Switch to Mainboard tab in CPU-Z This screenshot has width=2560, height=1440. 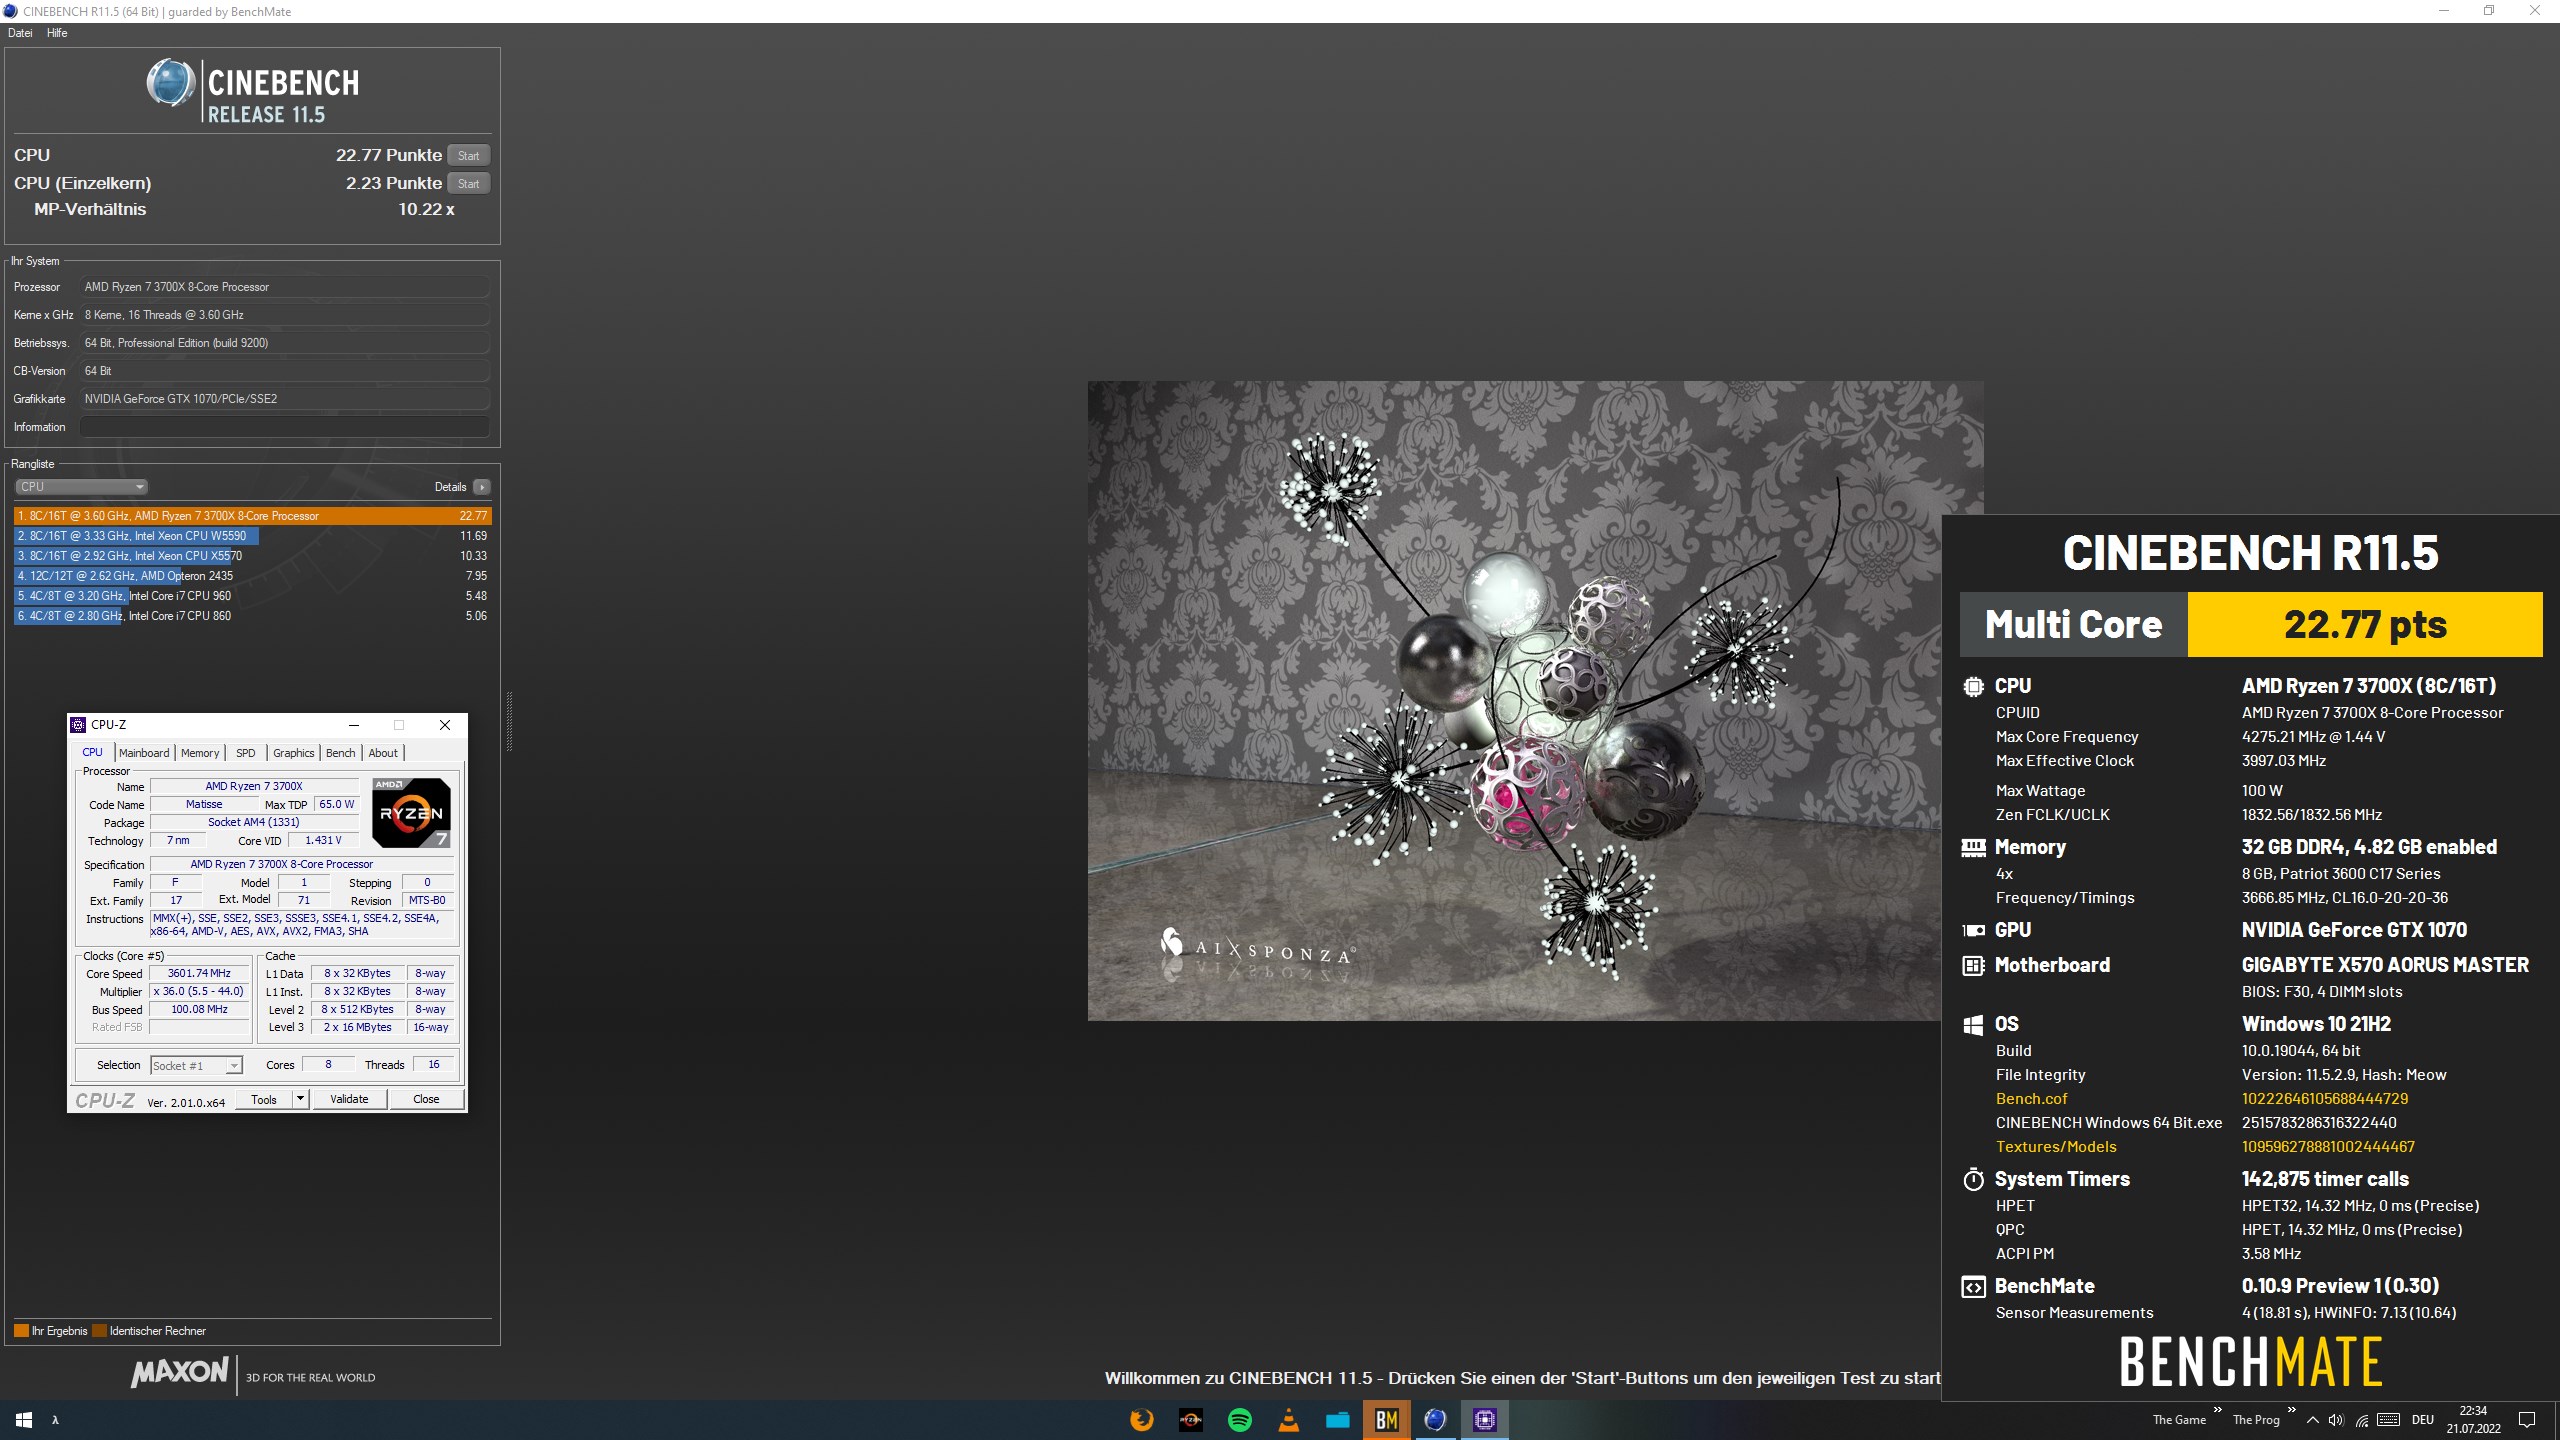coord(144,753)
